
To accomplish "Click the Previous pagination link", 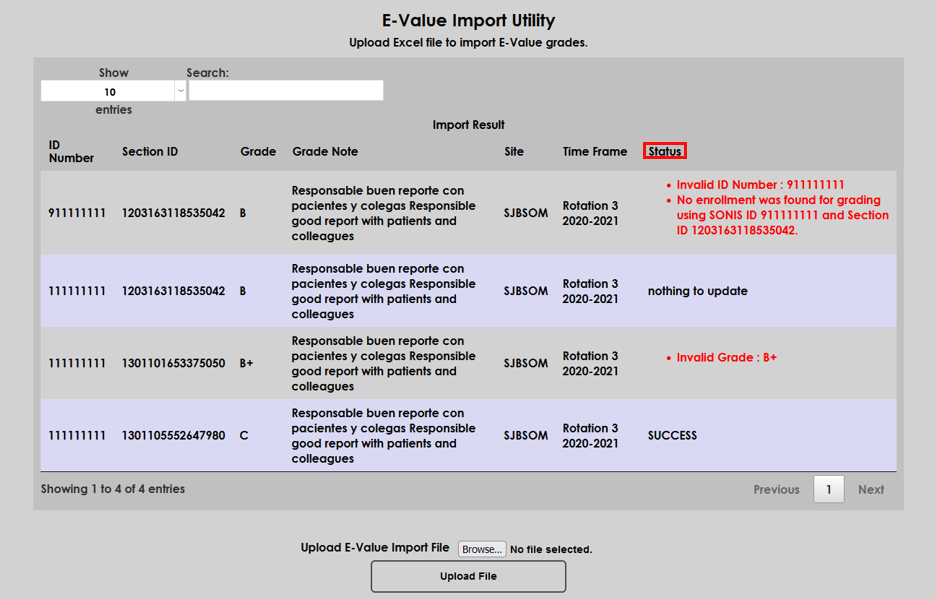I will click(776, 489).
